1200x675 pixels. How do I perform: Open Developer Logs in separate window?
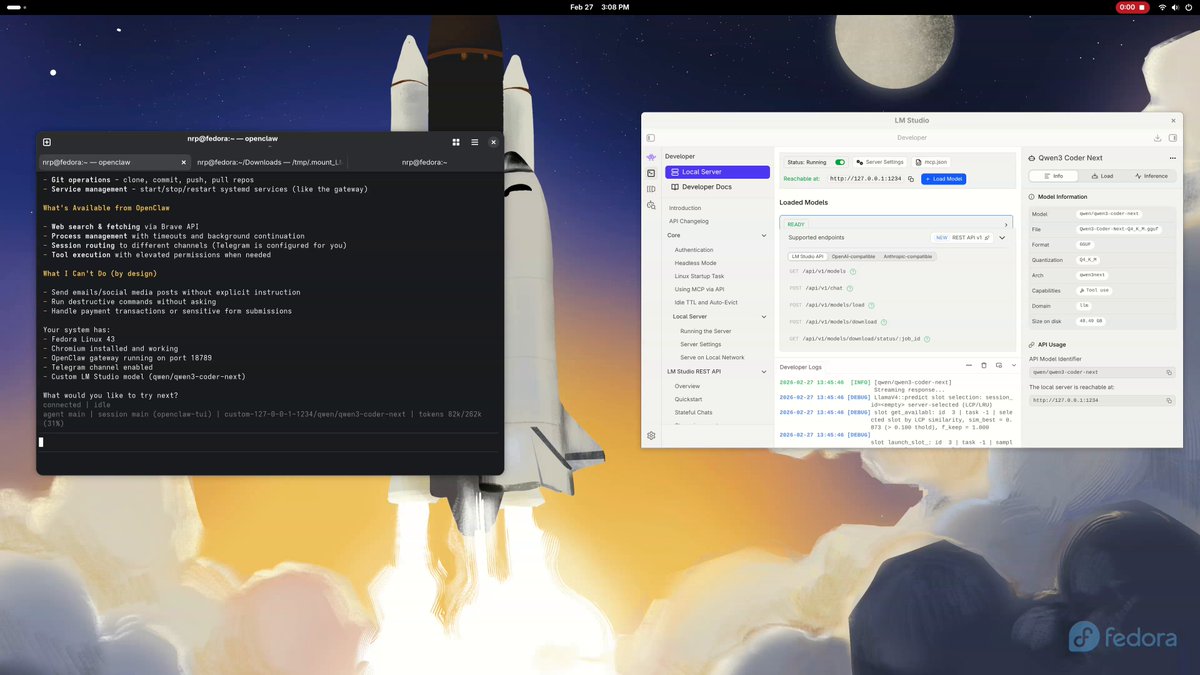tap(999, 366)
